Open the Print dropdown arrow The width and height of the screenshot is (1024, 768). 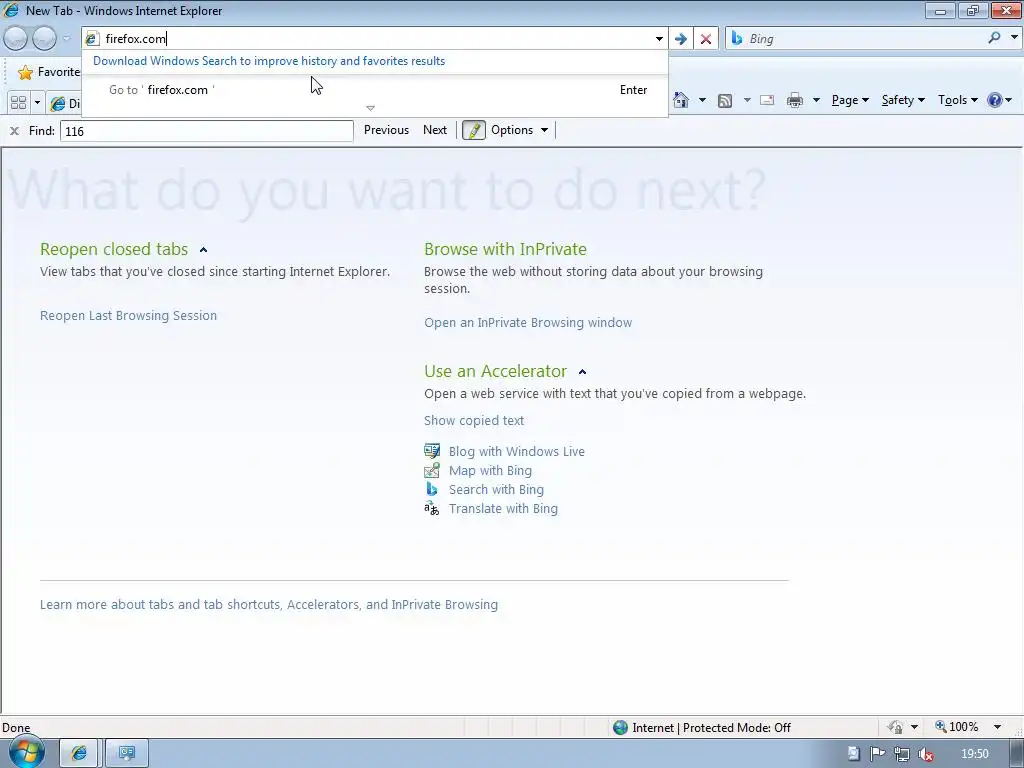816,100
